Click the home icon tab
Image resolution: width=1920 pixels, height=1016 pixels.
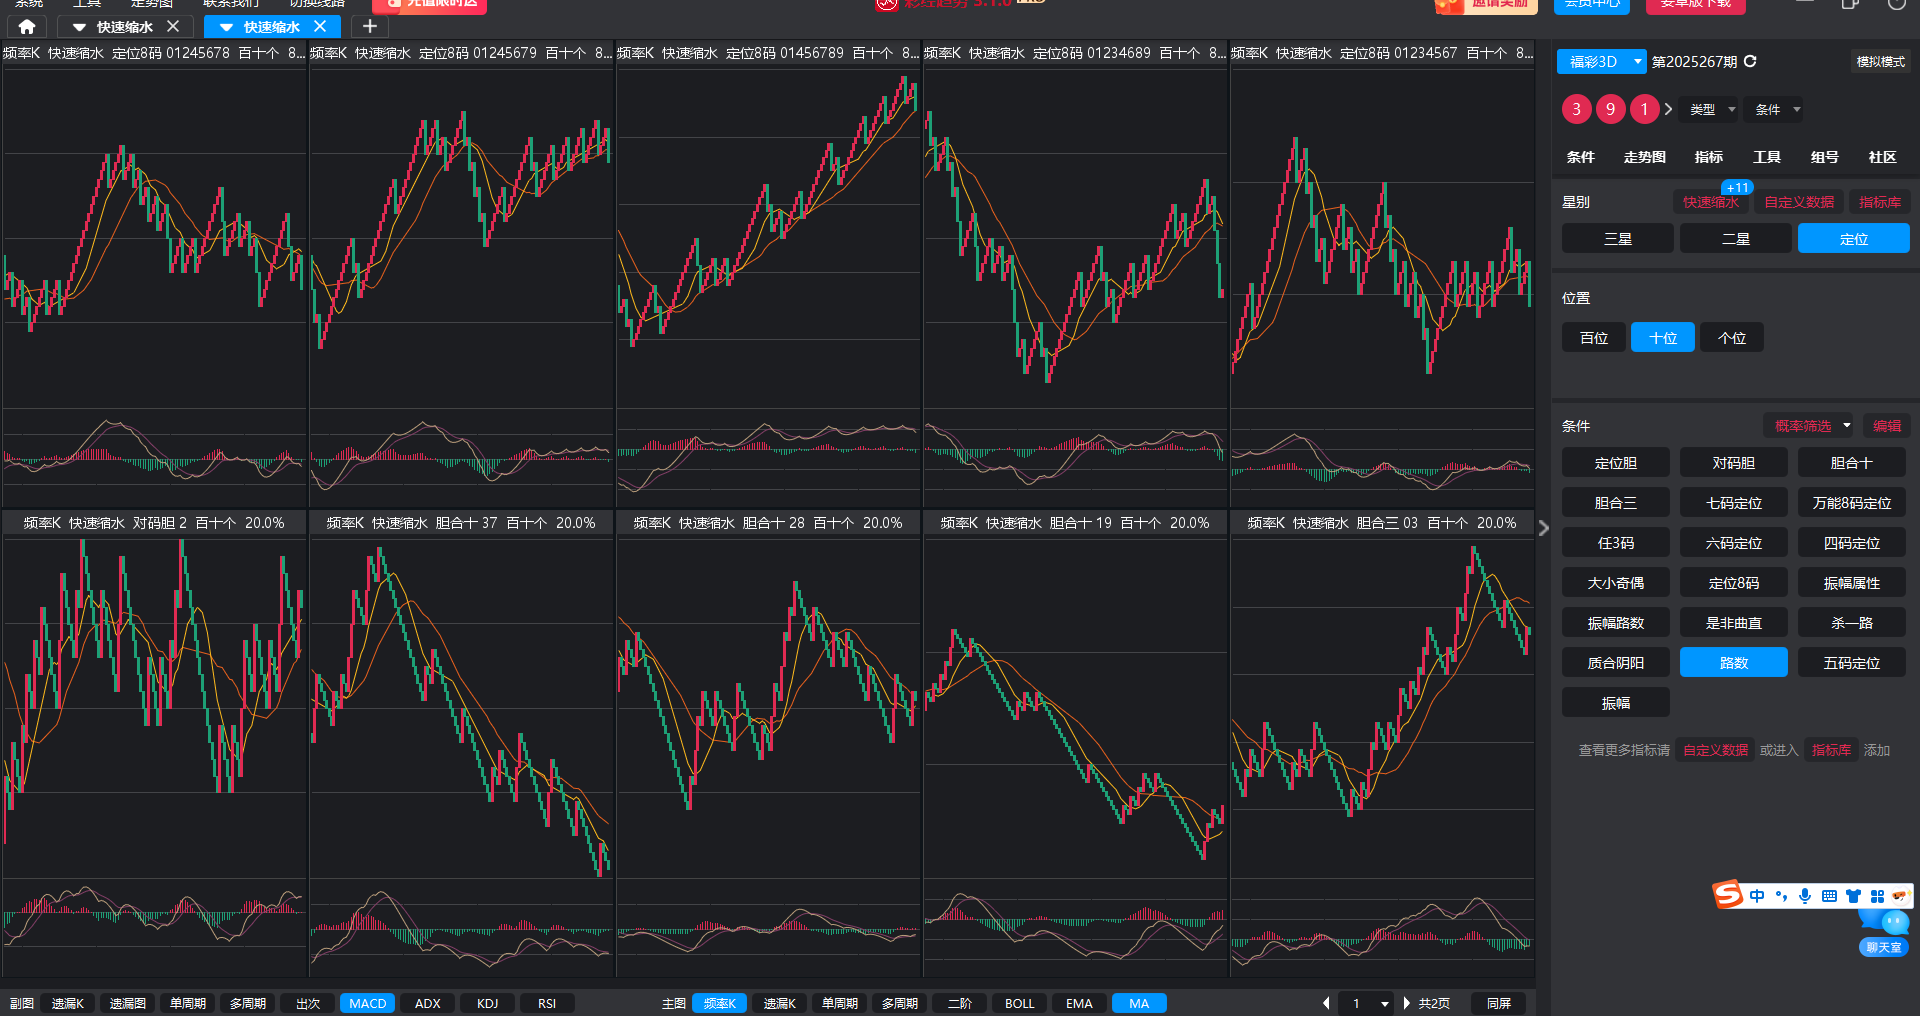27,27
